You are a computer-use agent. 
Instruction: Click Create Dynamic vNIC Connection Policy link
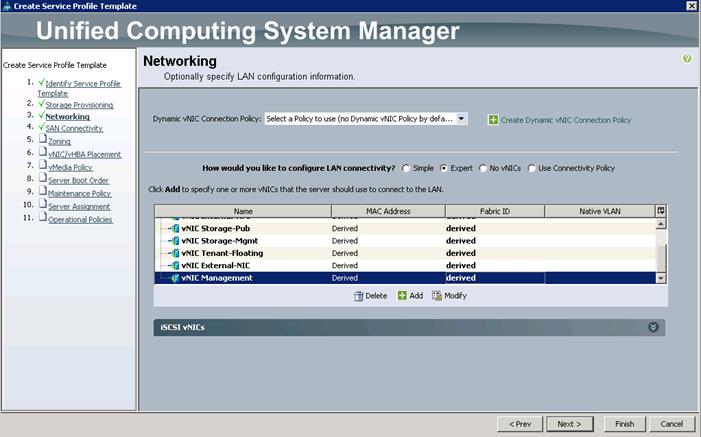[x=566, y=120]
